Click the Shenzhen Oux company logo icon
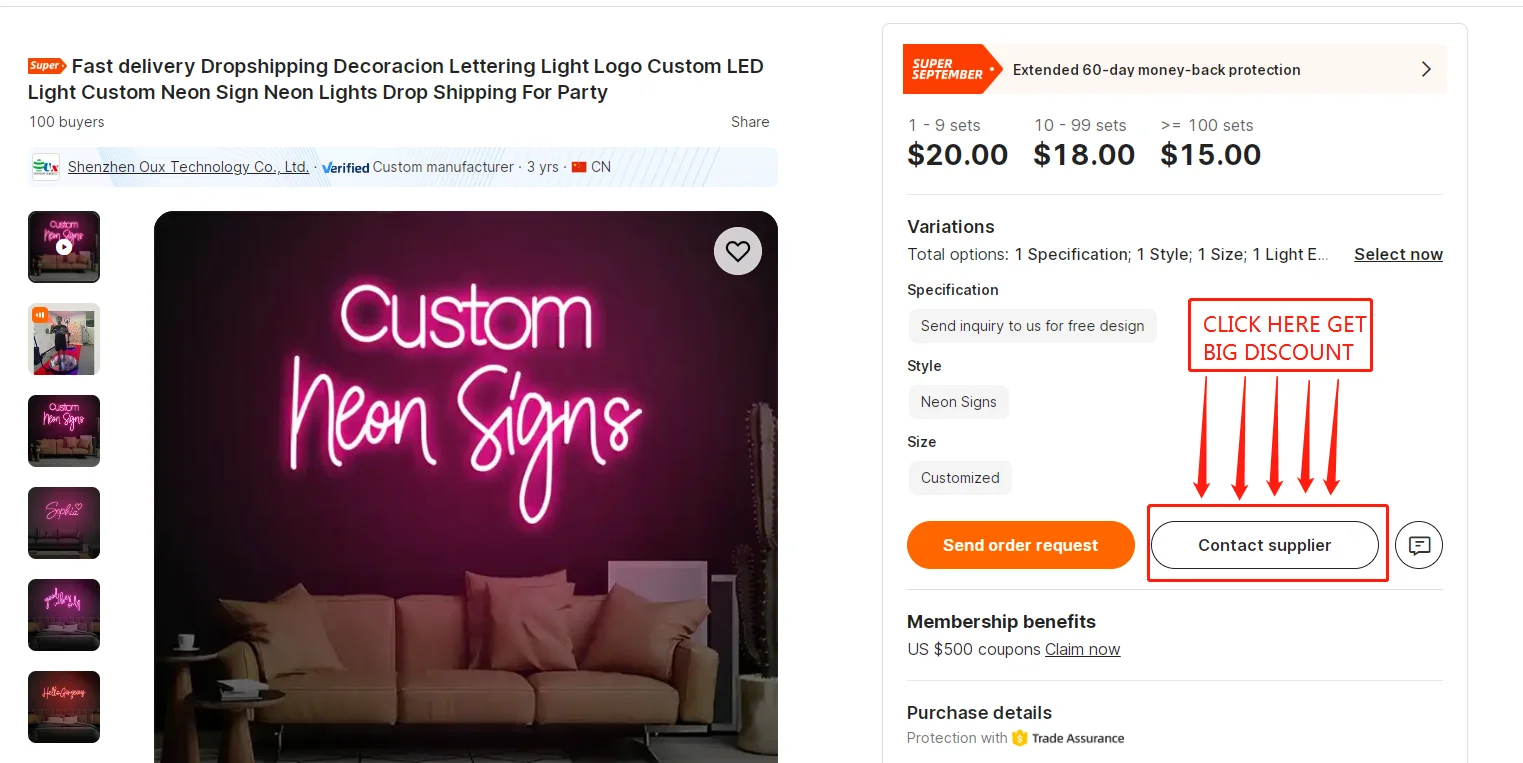This screenshot has height=763, width=1523. [46, 167]
